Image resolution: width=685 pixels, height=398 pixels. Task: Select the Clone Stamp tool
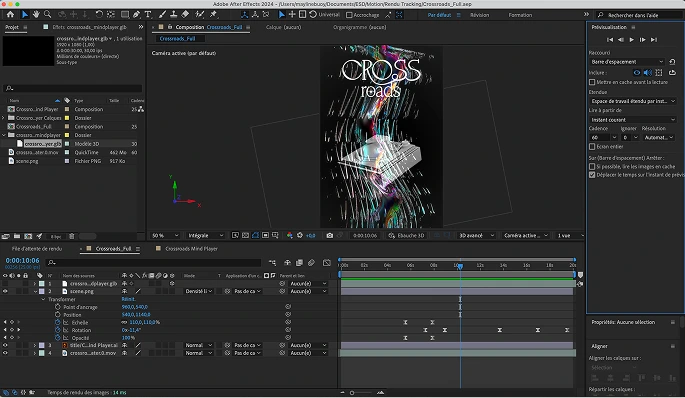173,14
